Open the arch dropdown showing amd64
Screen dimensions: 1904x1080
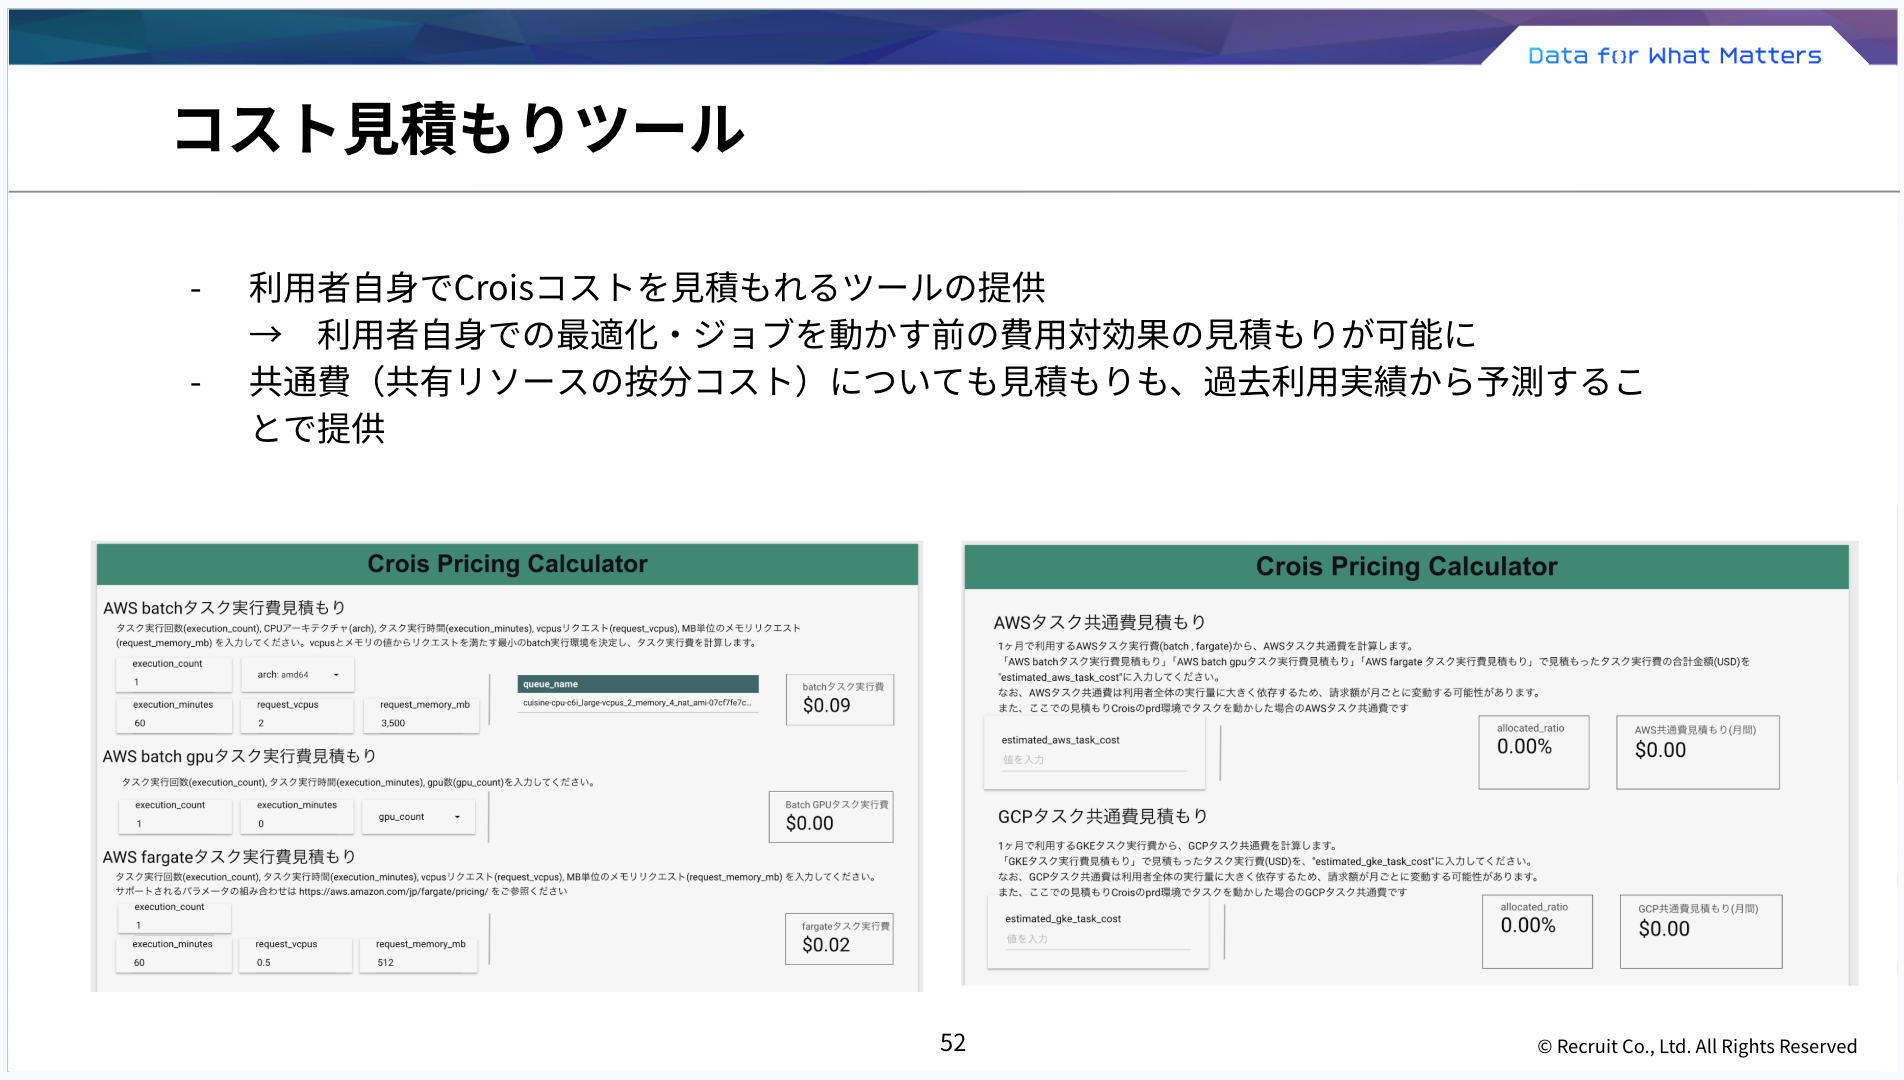(296, 674)
